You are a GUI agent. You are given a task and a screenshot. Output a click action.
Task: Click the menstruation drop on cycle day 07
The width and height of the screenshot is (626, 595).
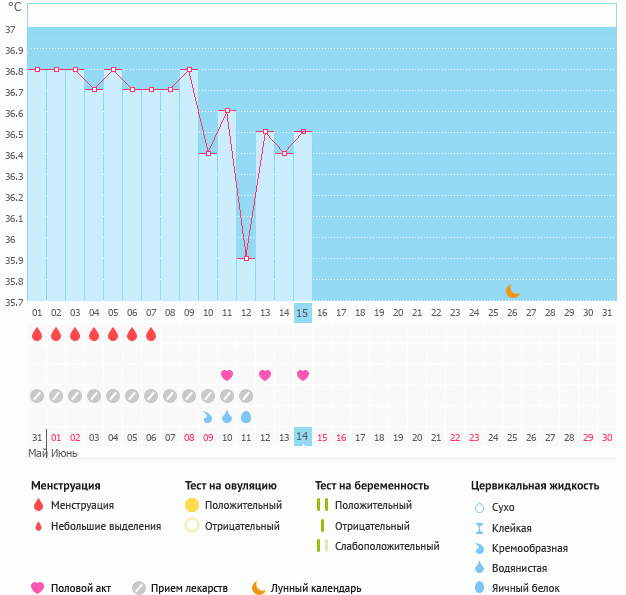click(151, 334)
